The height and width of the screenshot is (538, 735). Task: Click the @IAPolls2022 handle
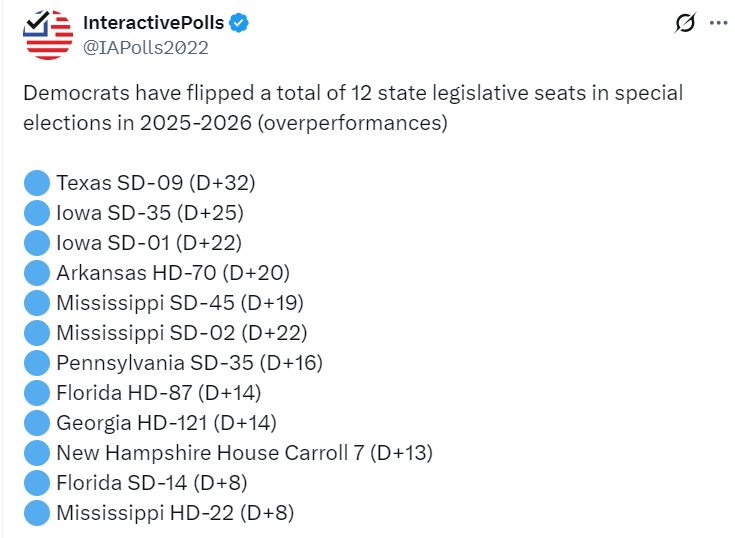(x=145, y=46)
